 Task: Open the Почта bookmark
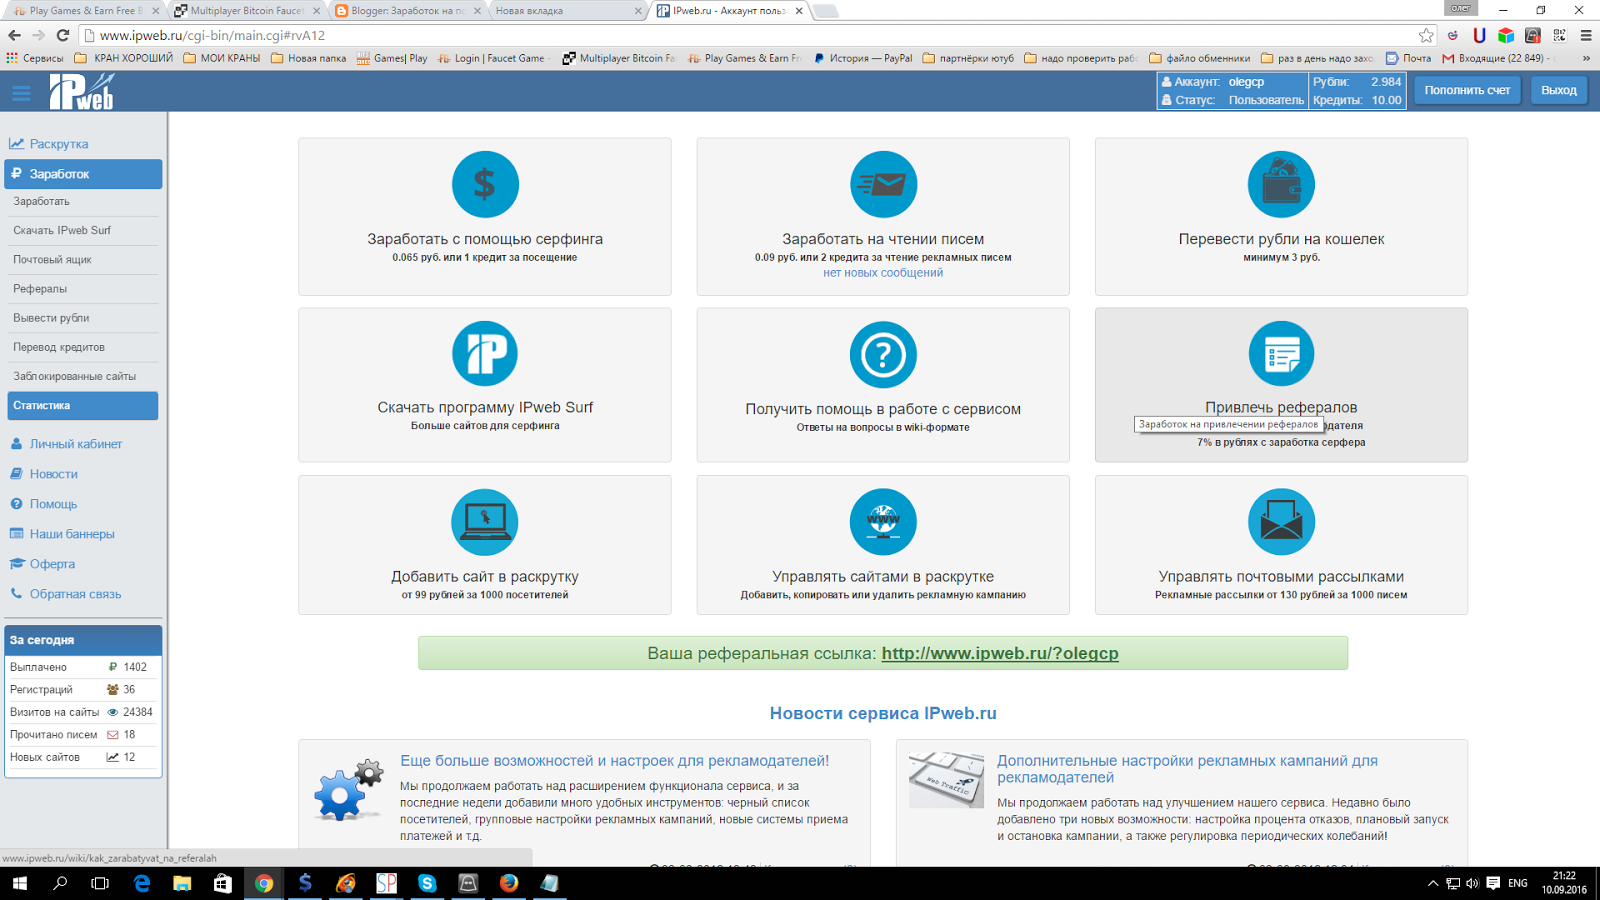coord(1408,58)
